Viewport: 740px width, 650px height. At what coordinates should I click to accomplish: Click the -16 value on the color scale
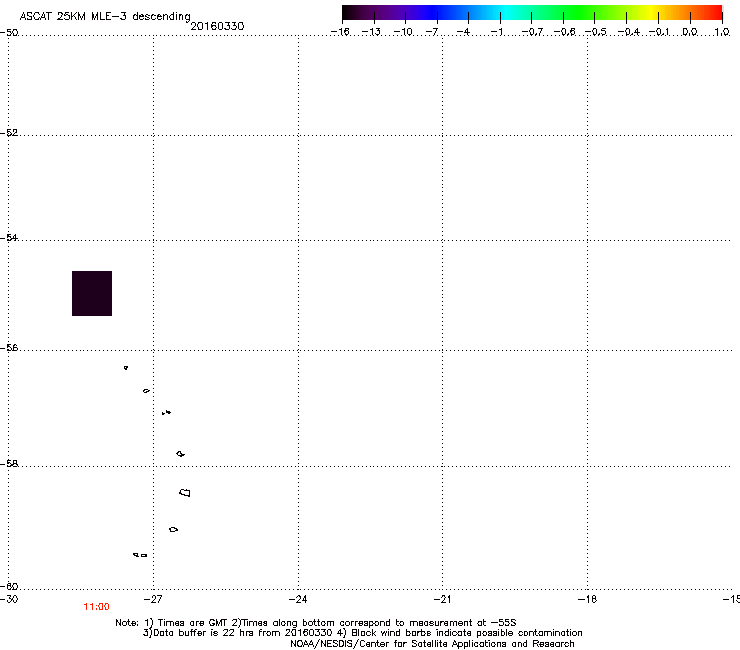coord(340,32)
